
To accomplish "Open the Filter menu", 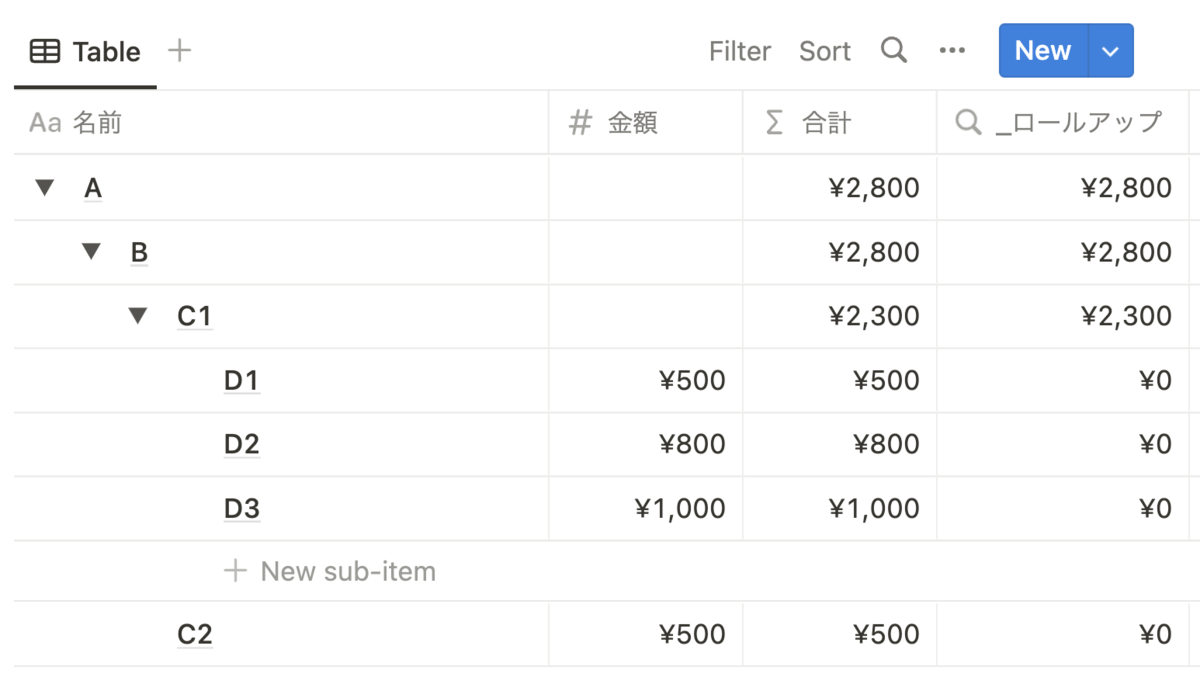I will point(740,51).
